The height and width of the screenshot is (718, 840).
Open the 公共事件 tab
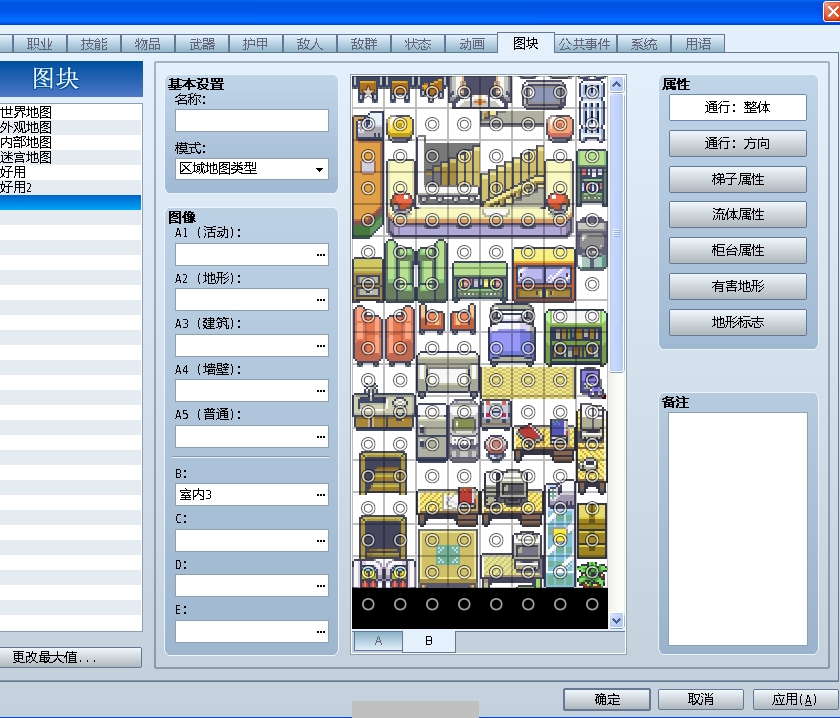(585, 44)
